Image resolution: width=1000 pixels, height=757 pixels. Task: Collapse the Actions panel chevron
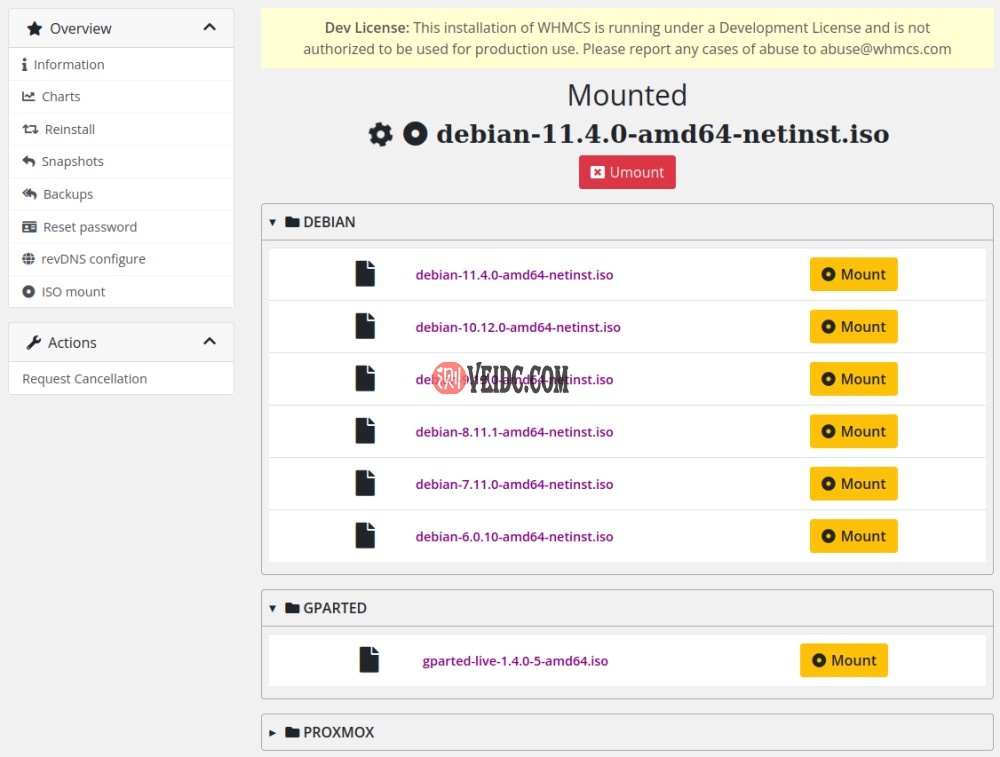(209, 342)
